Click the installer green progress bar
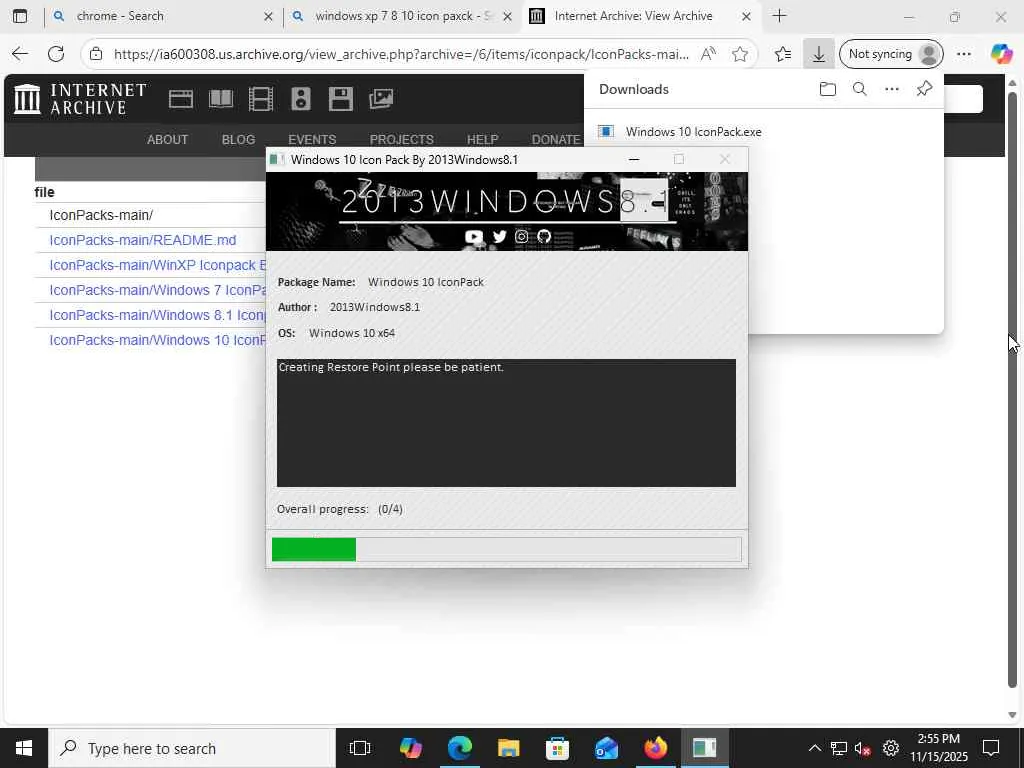Viewport: 1024px width, 768px height. coord(313,549)
